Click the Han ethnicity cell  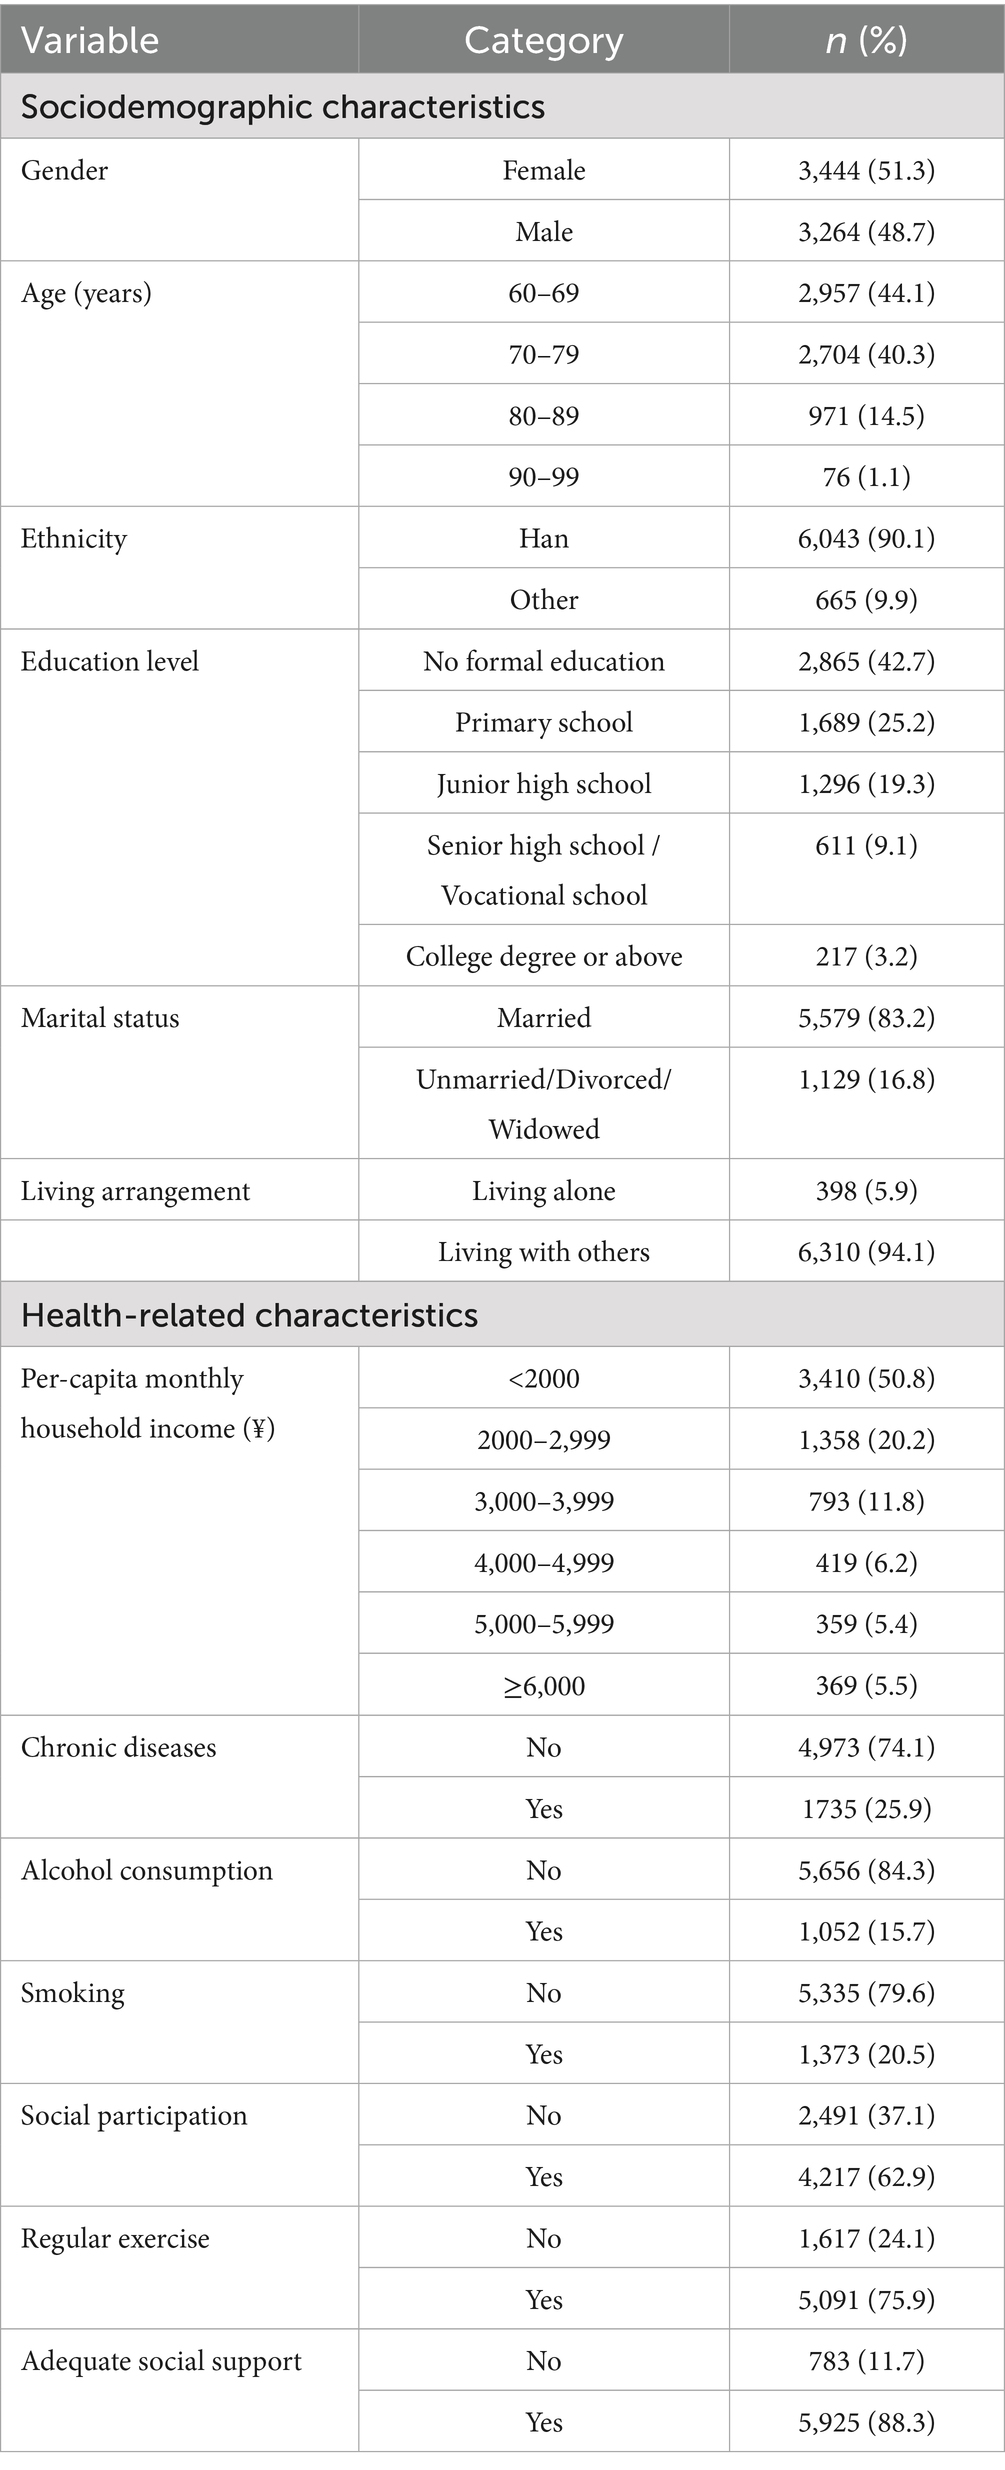543,539
